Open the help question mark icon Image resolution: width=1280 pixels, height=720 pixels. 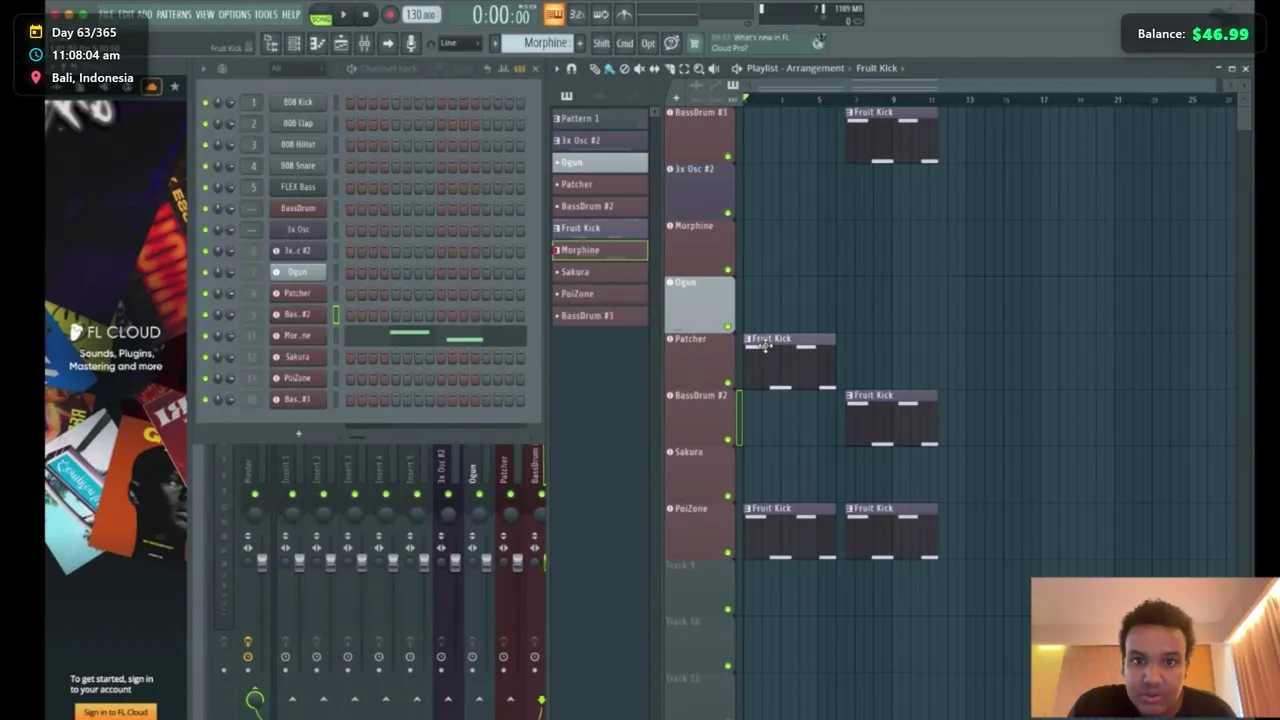pos(671,43)
